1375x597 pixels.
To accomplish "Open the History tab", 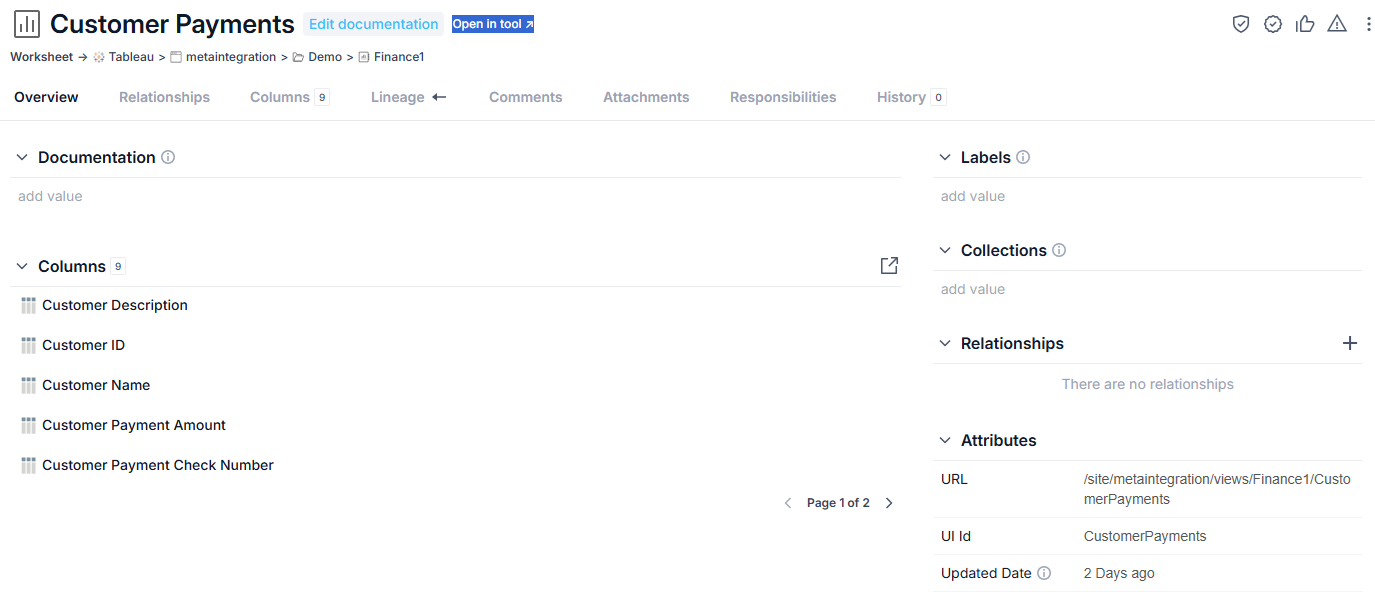I will coord(911,97).
